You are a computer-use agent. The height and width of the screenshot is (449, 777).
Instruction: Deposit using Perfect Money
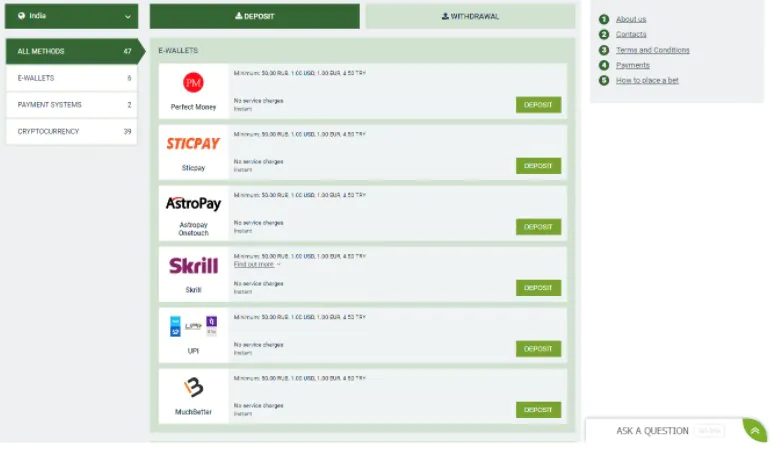(x=538, y=105)
